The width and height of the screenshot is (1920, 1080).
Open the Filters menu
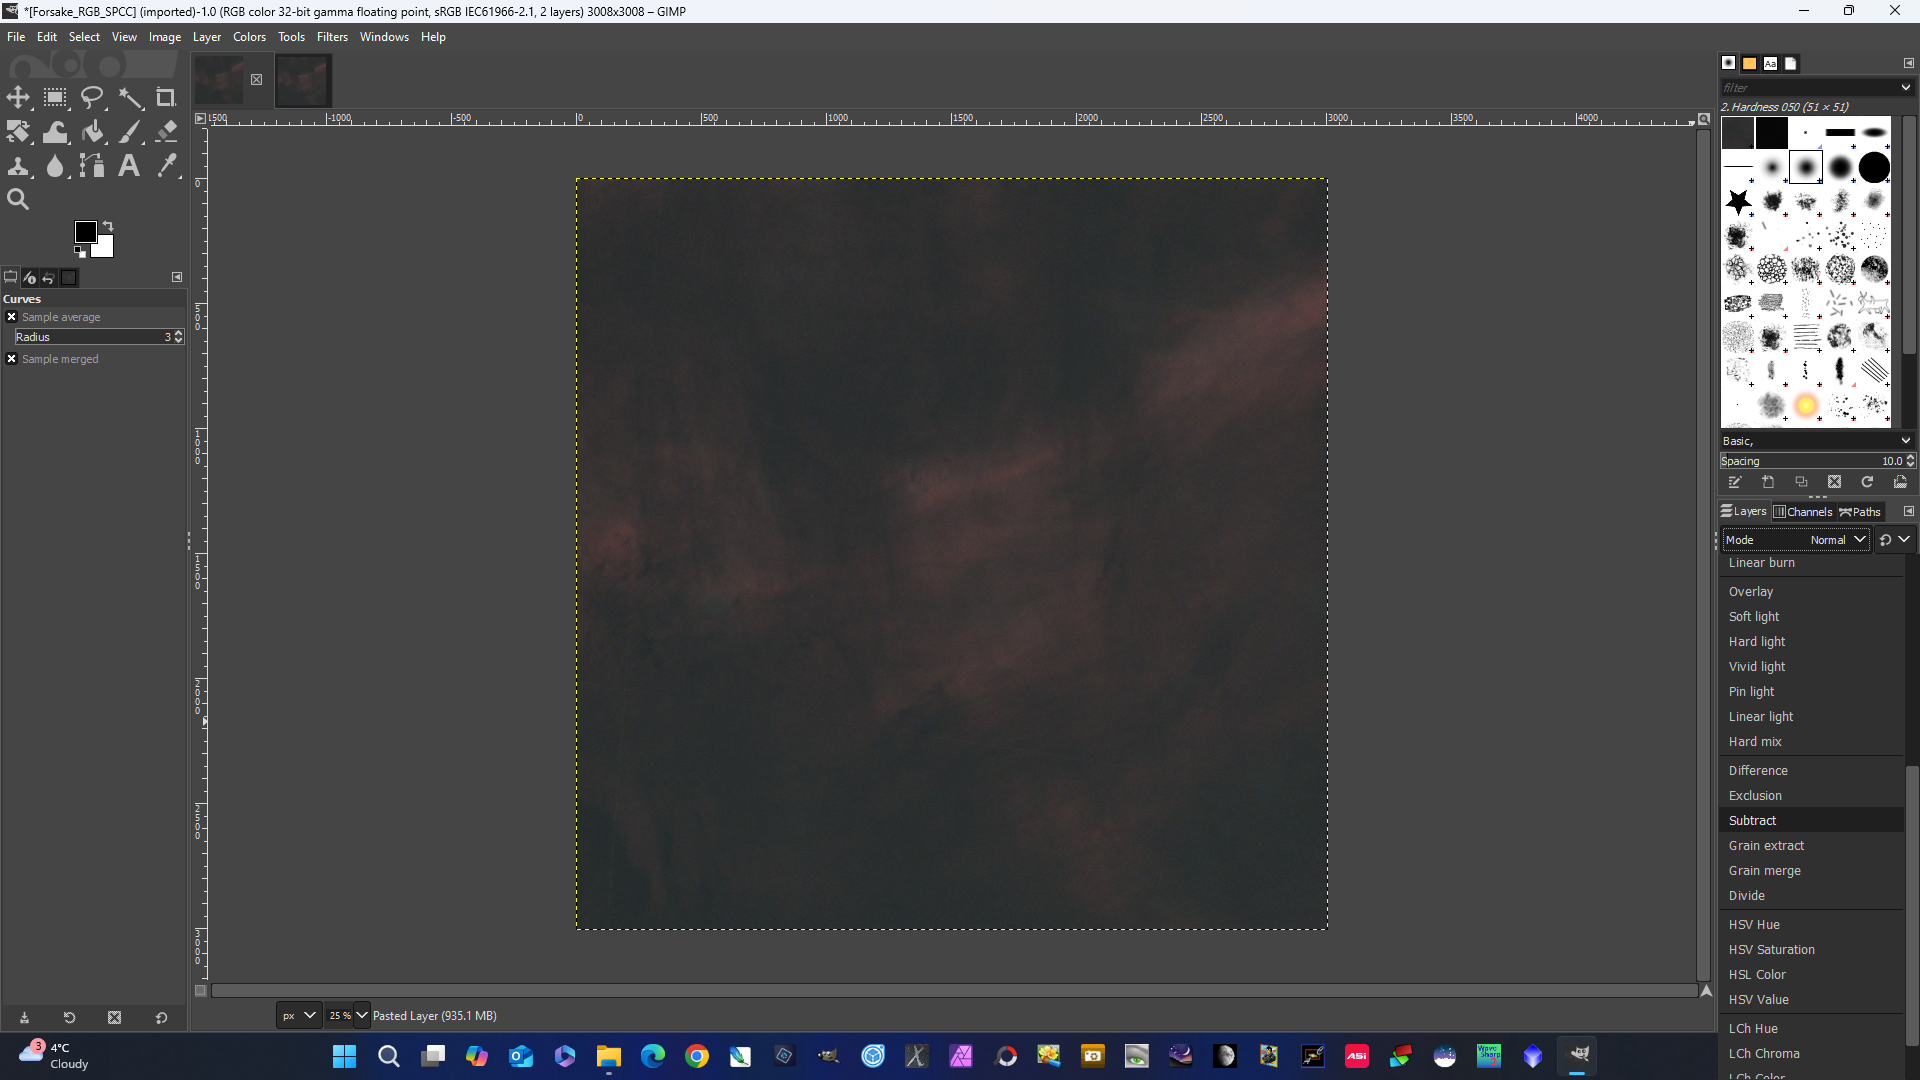pyautogui.click(x=332, y=37)
